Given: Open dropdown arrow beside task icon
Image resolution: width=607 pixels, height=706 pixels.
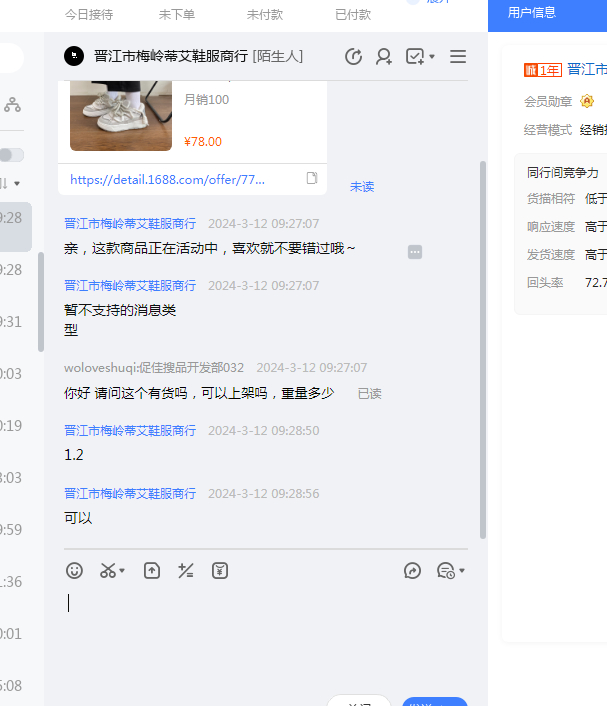Looking at the screenshot, I should click(432, 57).
